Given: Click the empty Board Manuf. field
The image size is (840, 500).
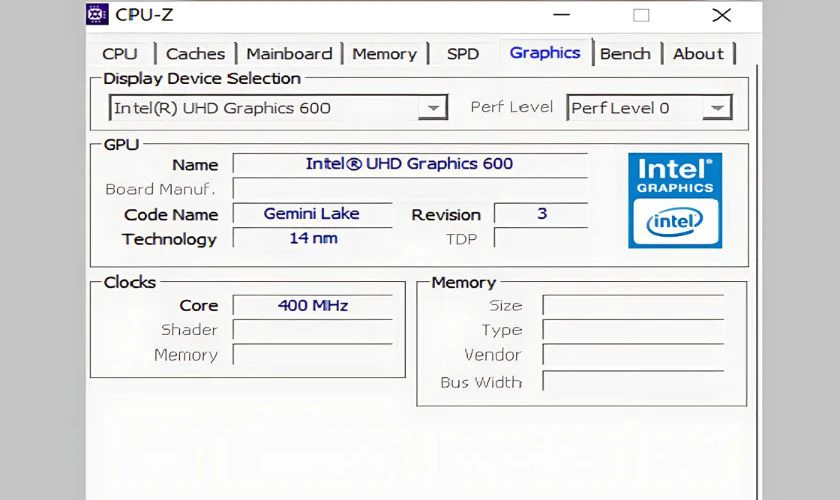Looking at the screenshot, I should click(x=410, y=189).
